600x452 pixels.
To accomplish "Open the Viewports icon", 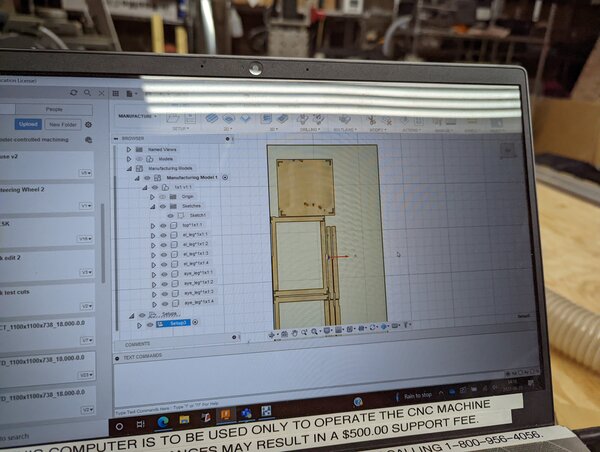I will pos(350,329).
